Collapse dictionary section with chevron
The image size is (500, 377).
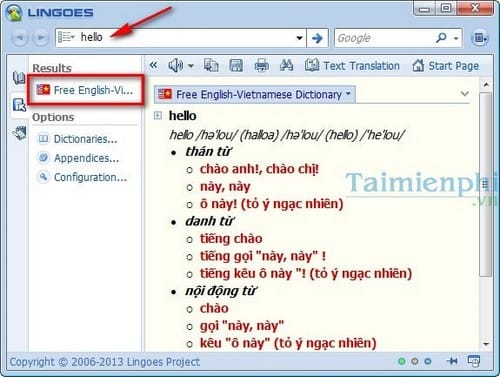pos(465,94)
